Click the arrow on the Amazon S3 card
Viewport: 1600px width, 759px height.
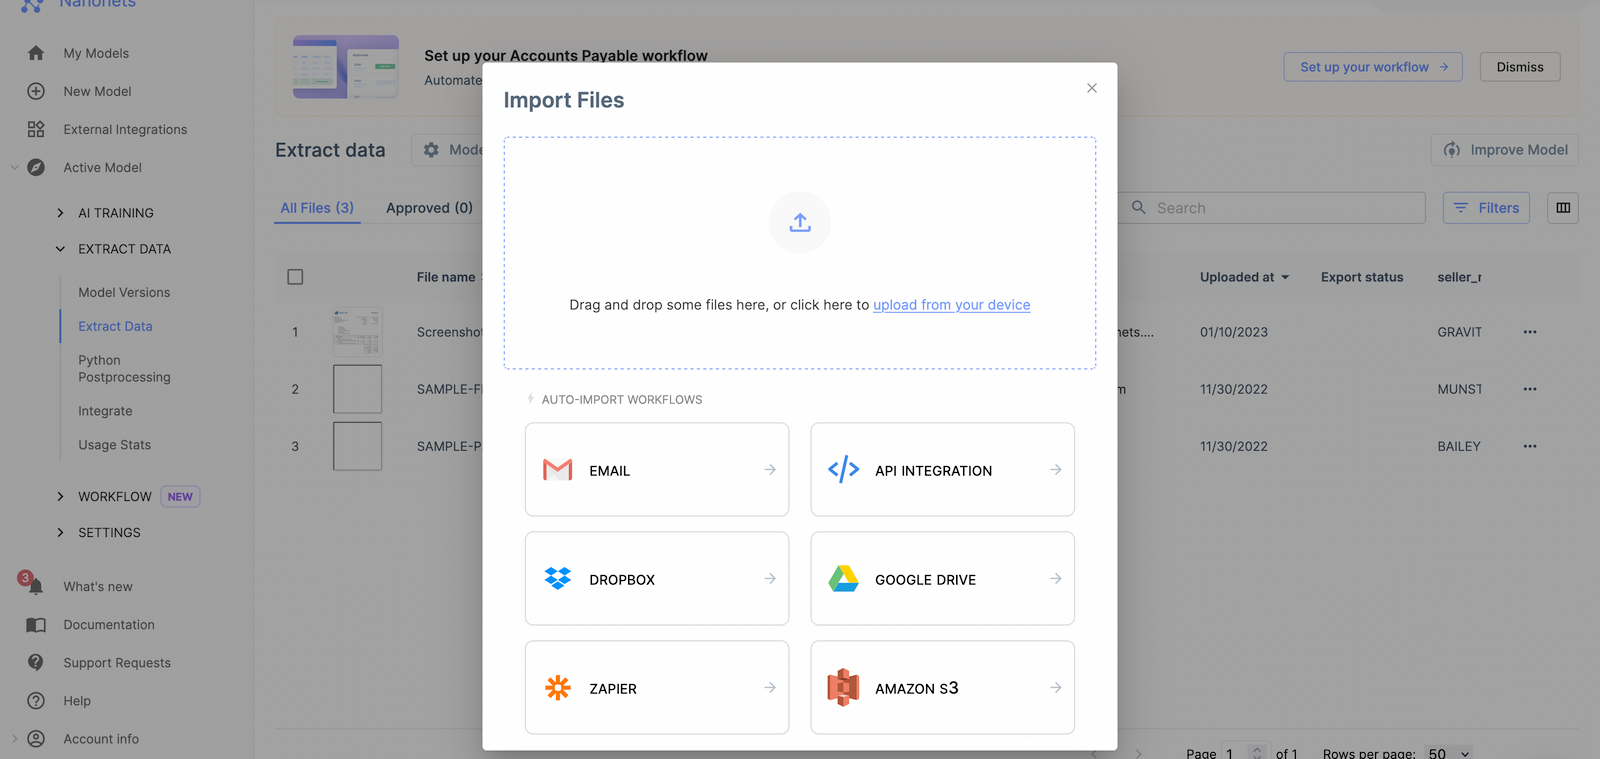pos(1056,688)
